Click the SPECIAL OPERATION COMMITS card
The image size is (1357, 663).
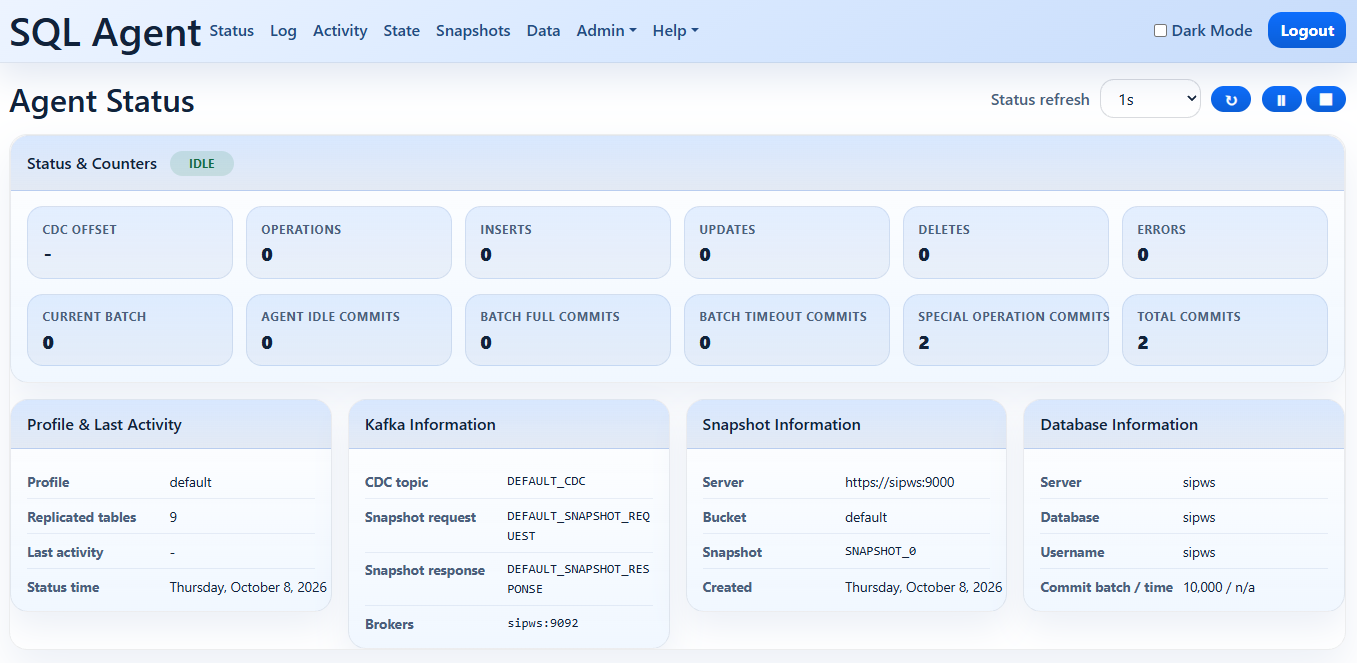coord(1006,330)
